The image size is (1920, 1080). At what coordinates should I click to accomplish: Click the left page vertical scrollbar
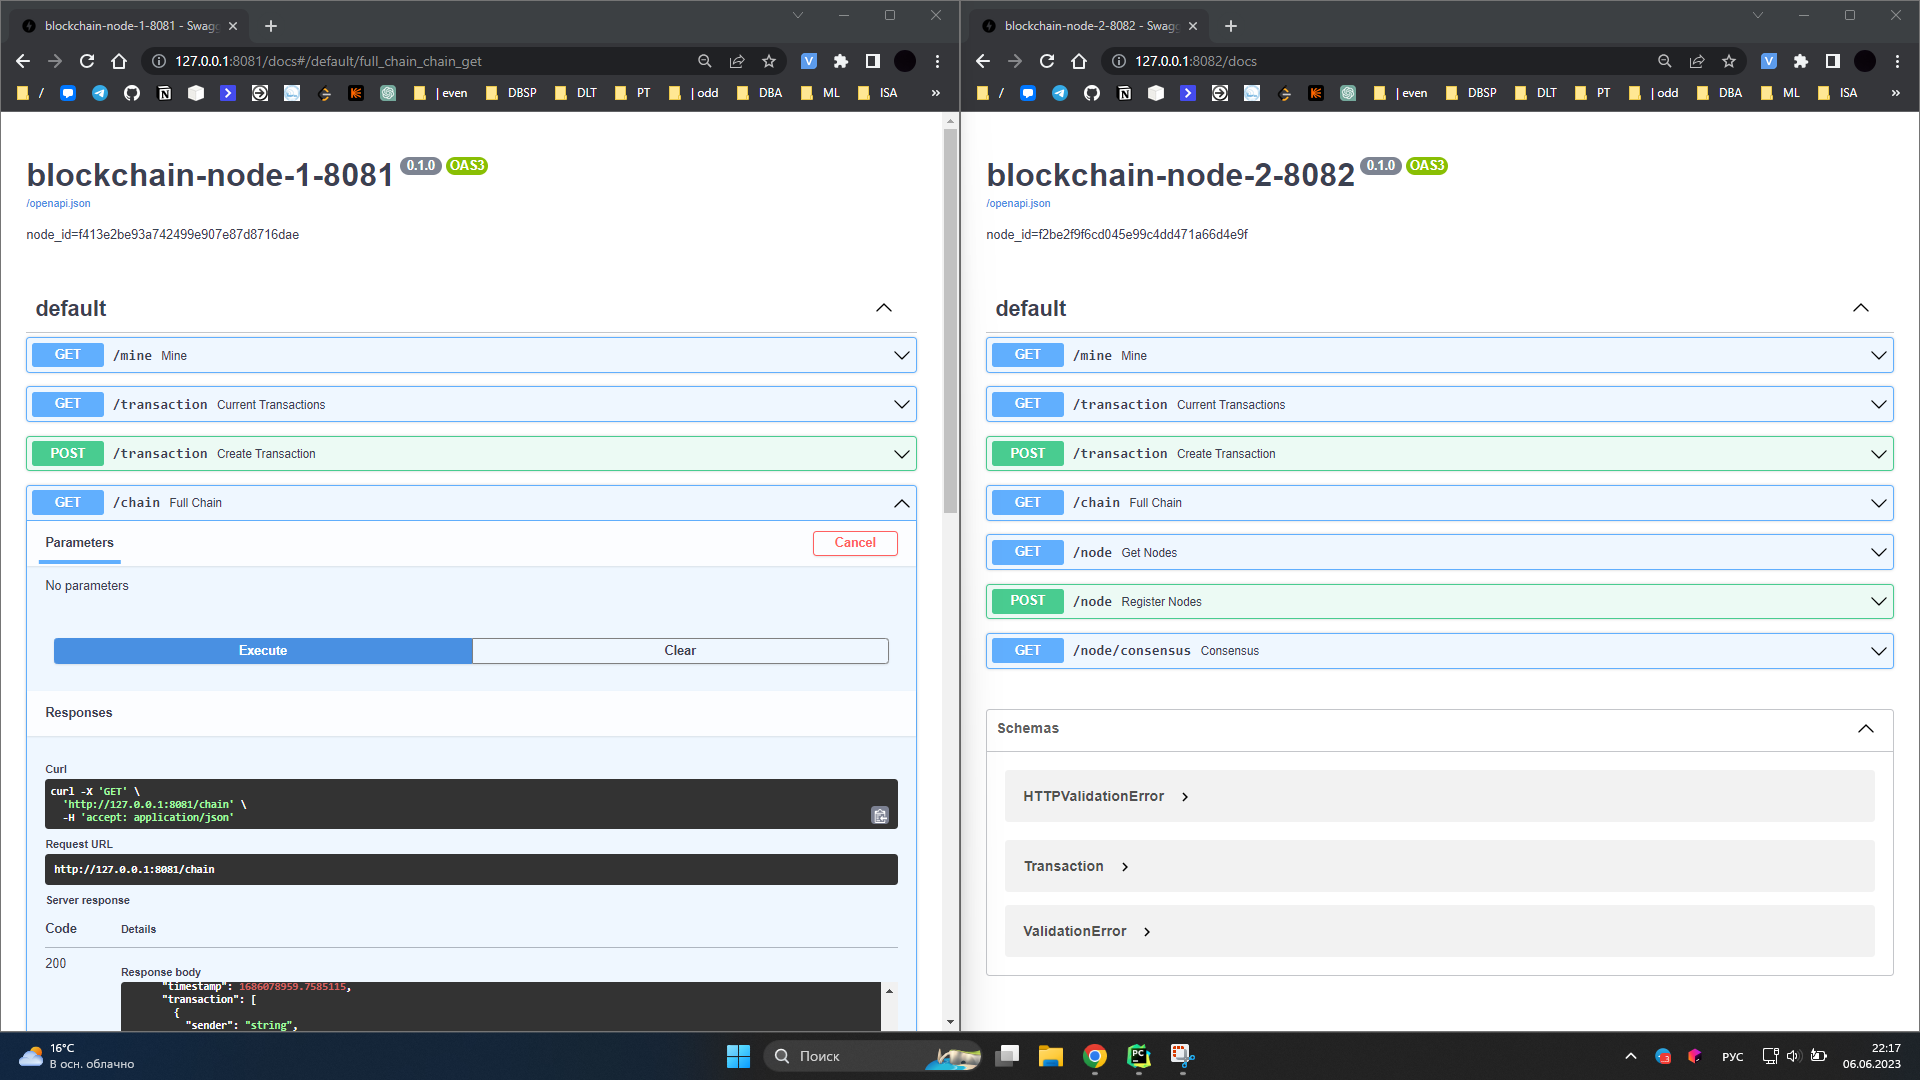(x=950, y=320)
